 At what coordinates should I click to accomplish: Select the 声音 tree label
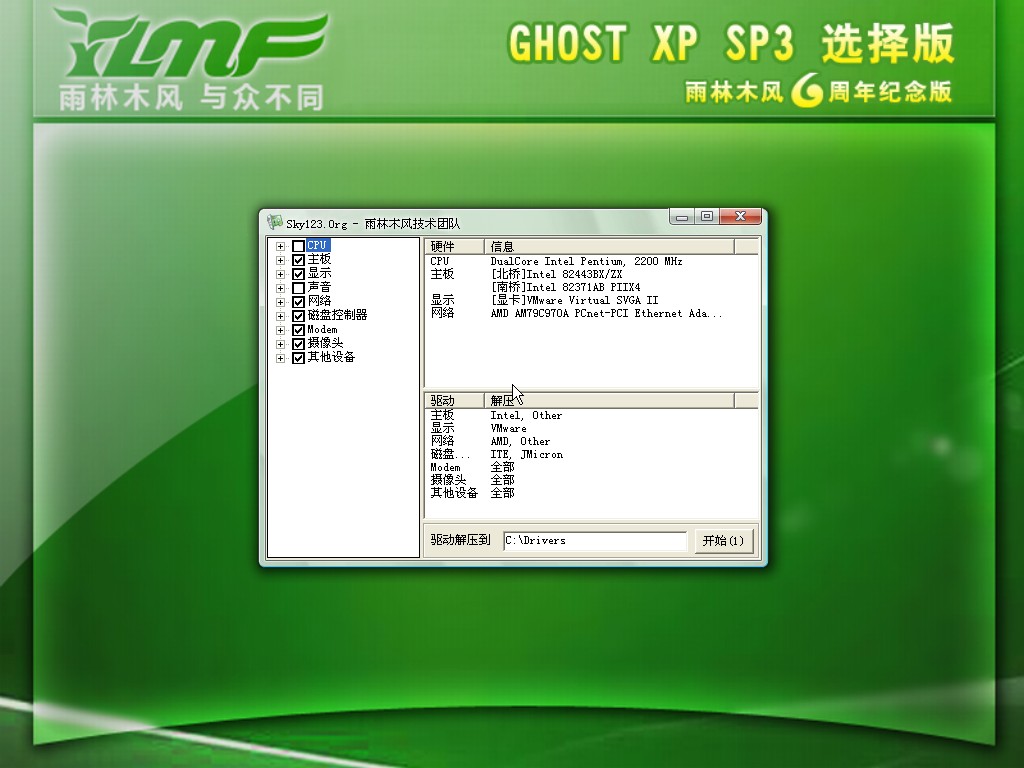pyautogui.click(x=319, y=287)
